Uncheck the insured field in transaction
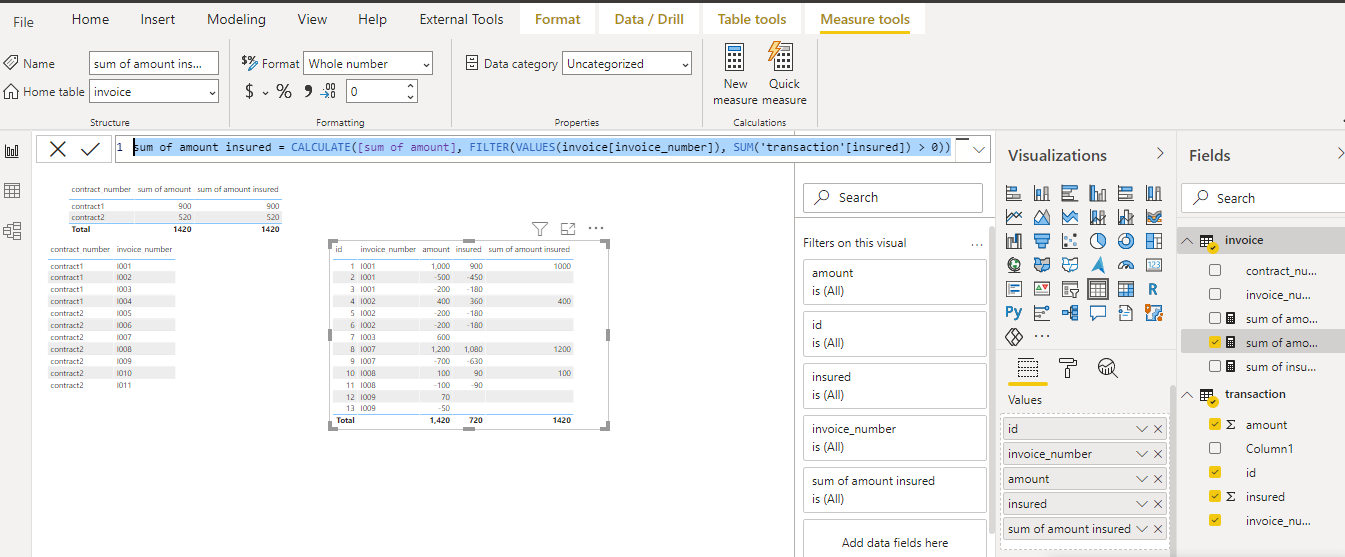 [1215, 496]
